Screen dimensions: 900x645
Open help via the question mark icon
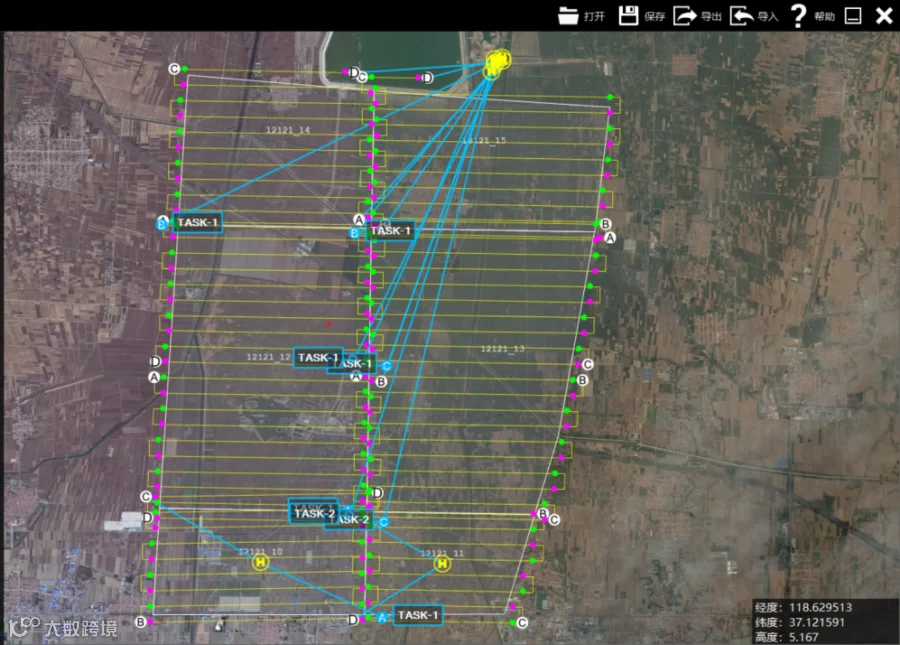coord(798,15)
